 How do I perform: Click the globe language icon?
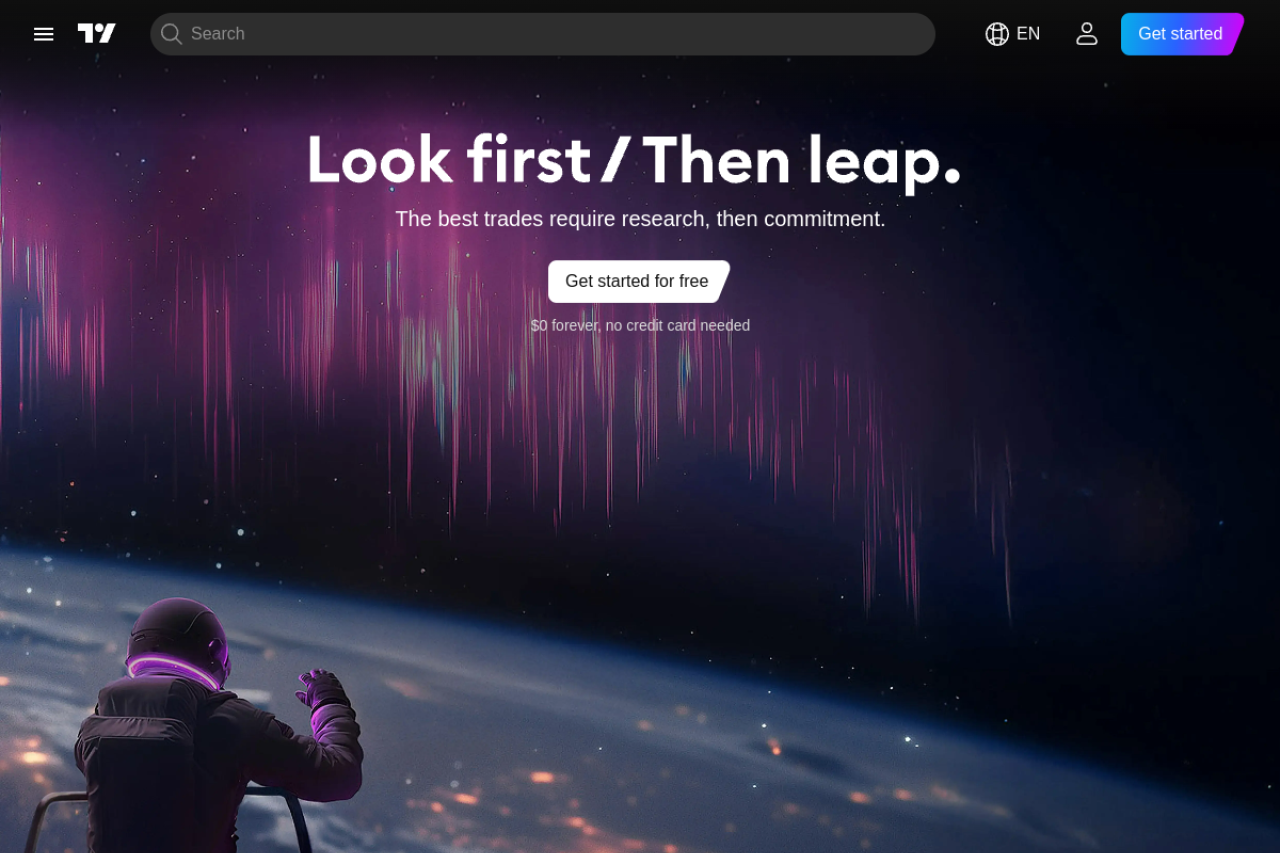pyautogui.click(x=997, y=34)
